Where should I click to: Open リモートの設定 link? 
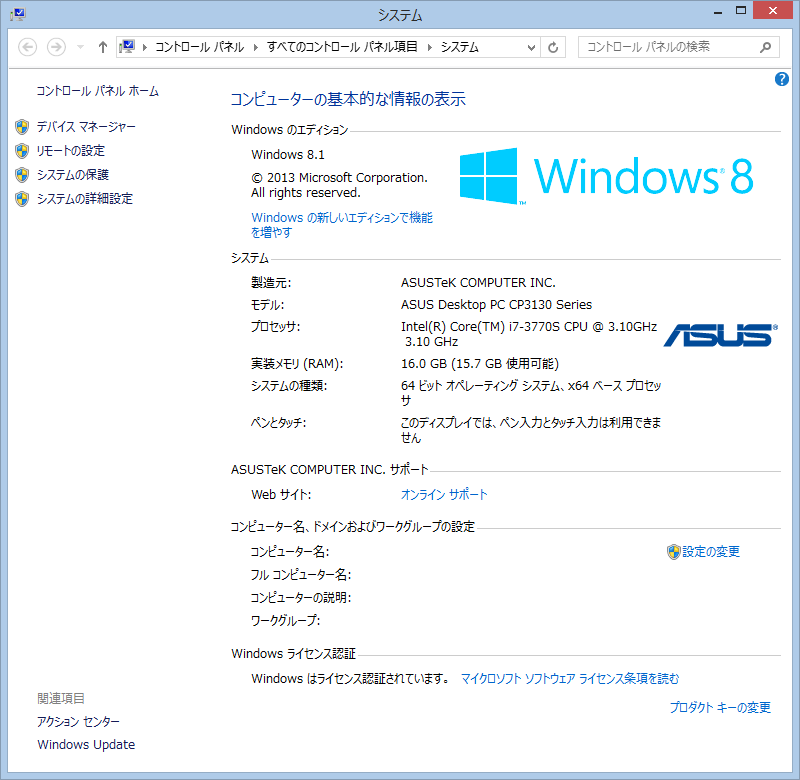tap(71, 150)
